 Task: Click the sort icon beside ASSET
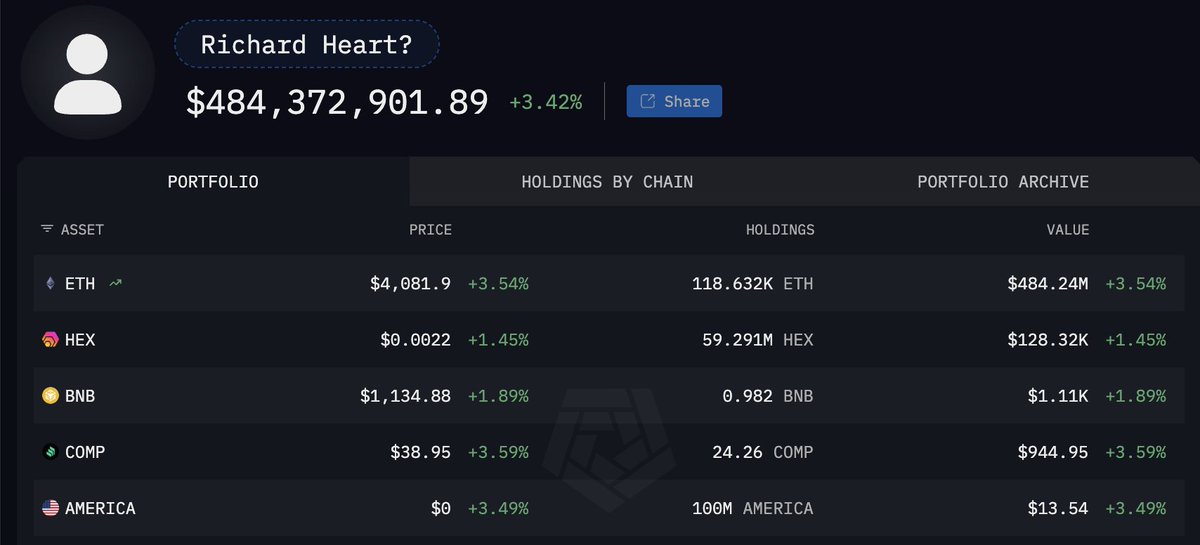pyautogui.click(x=46, y=230)
